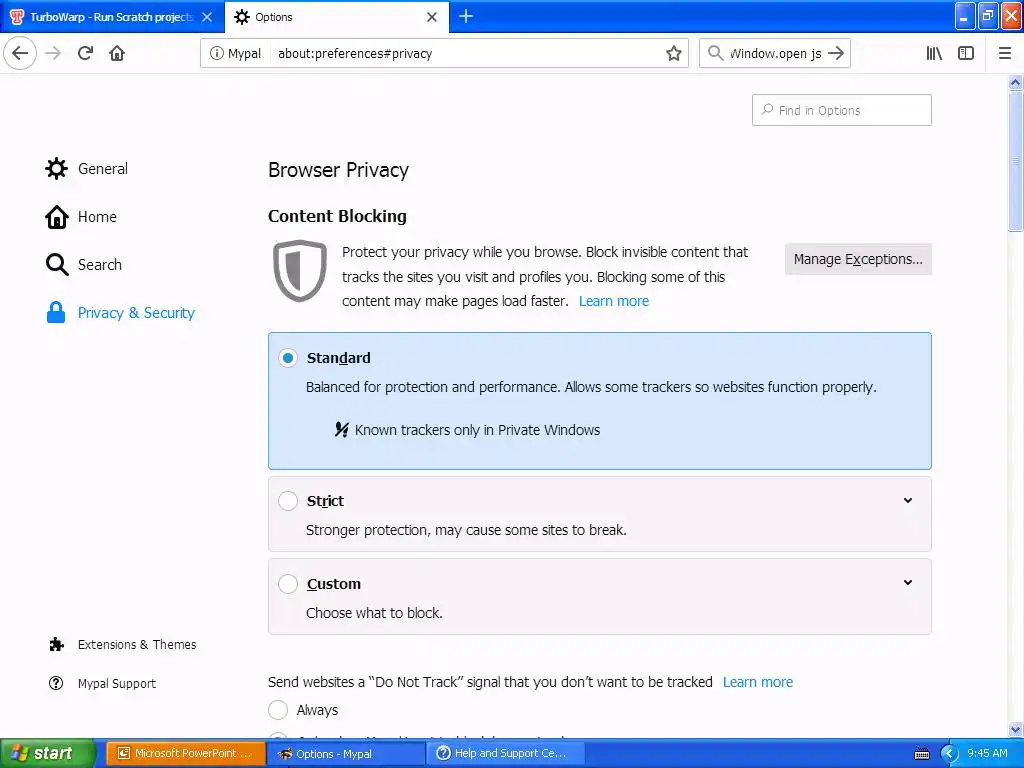1024x768 pixels.
Task: Go to browser Home page icon
Action: point(117,53)
